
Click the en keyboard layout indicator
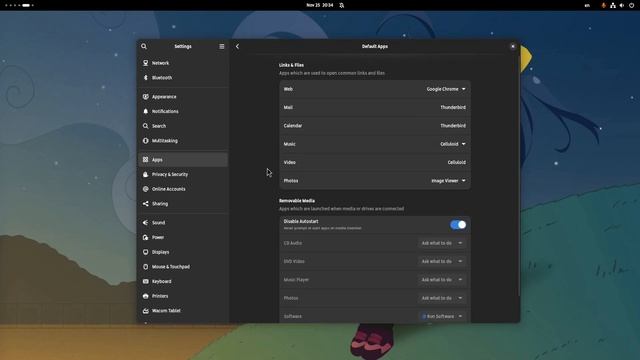(587, 5)
